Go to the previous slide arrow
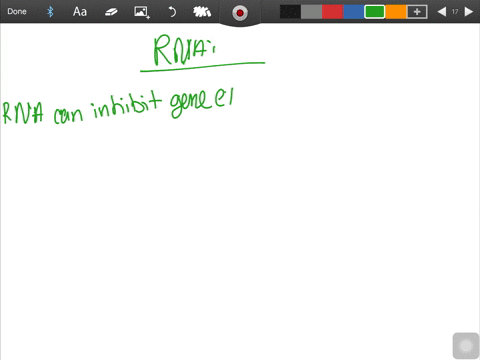This screenshot has height=360, width=480. (442, 12)
